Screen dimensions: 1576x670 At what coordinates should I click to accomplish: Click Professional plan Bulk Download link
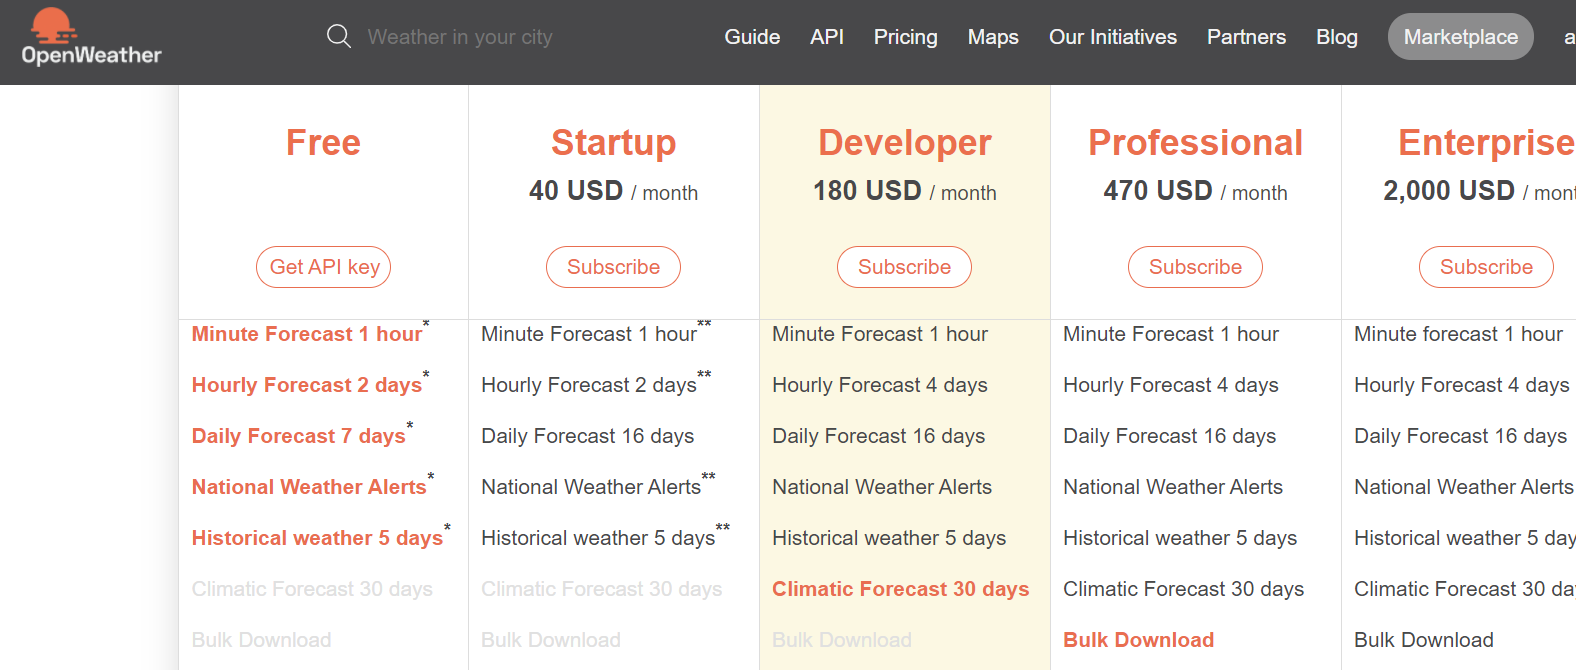pos(1138,640)
